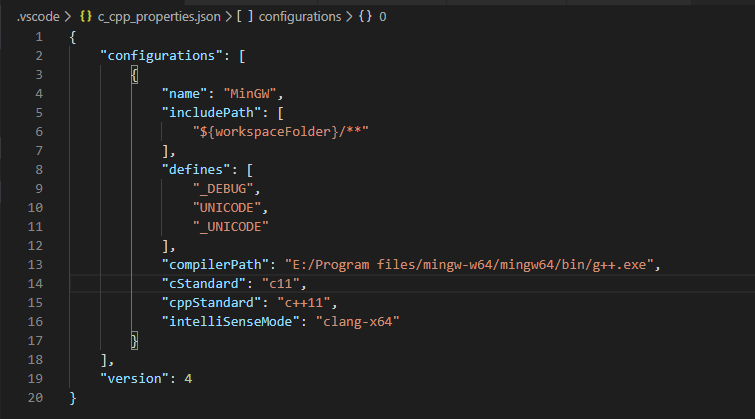Click the object braces icon before 0
755x419 pixels.
[x=365, y=16]
